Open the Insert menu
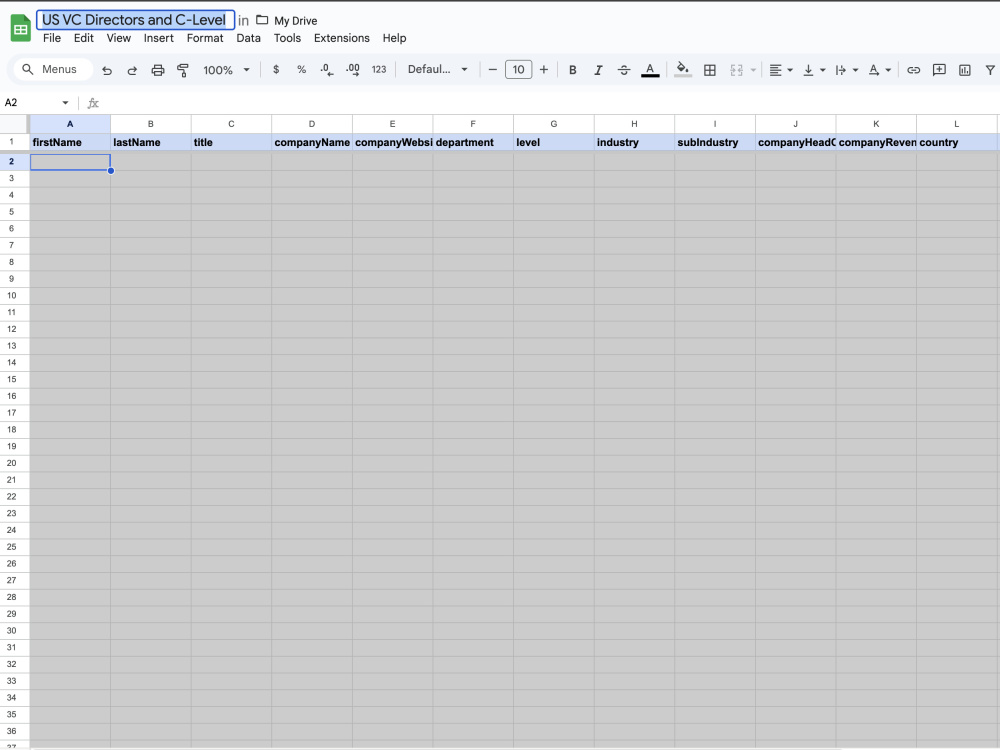 [x=159, y=38]
